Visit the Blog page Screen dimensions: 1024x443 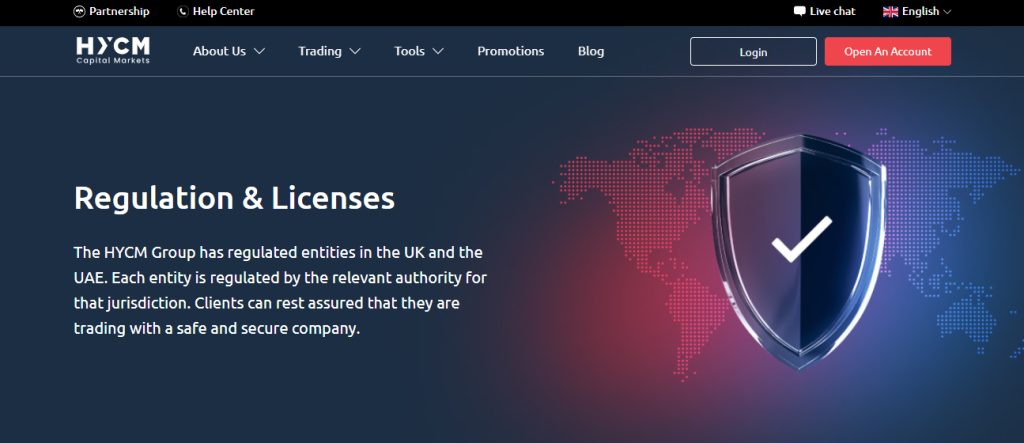point(591,51)
